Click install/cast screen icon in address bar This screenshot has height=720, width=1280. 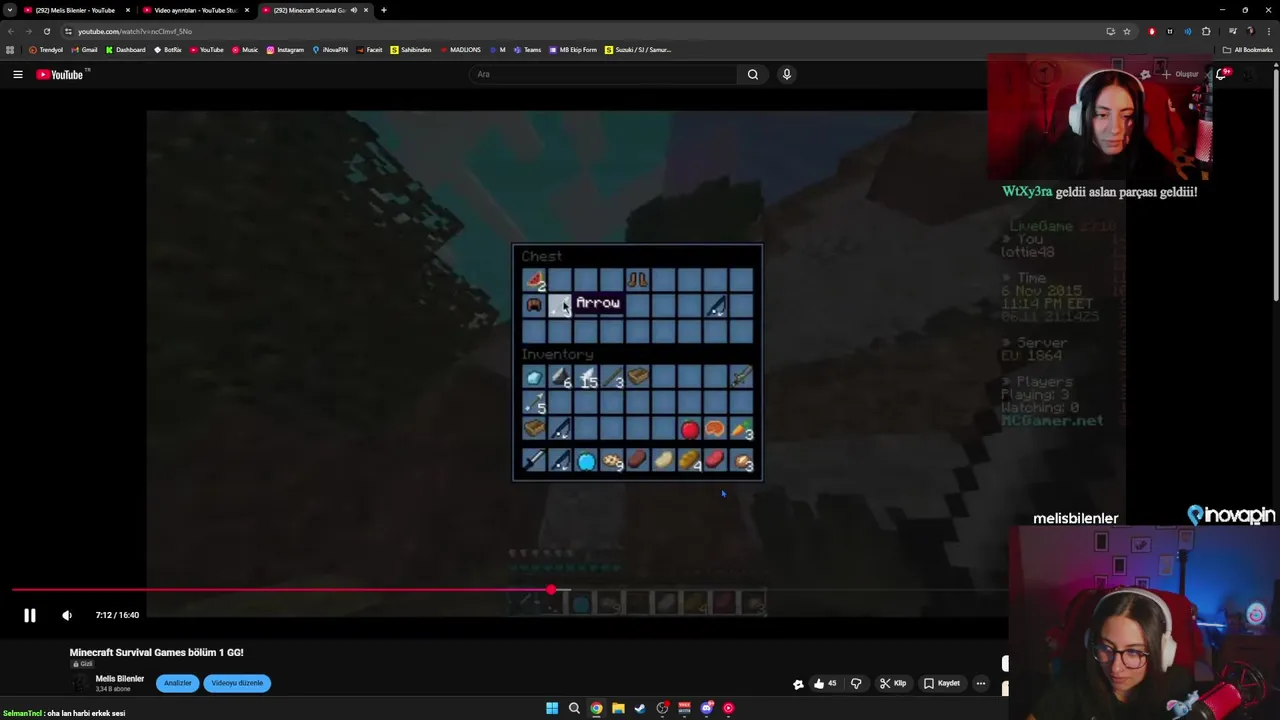pos(1110,31)
